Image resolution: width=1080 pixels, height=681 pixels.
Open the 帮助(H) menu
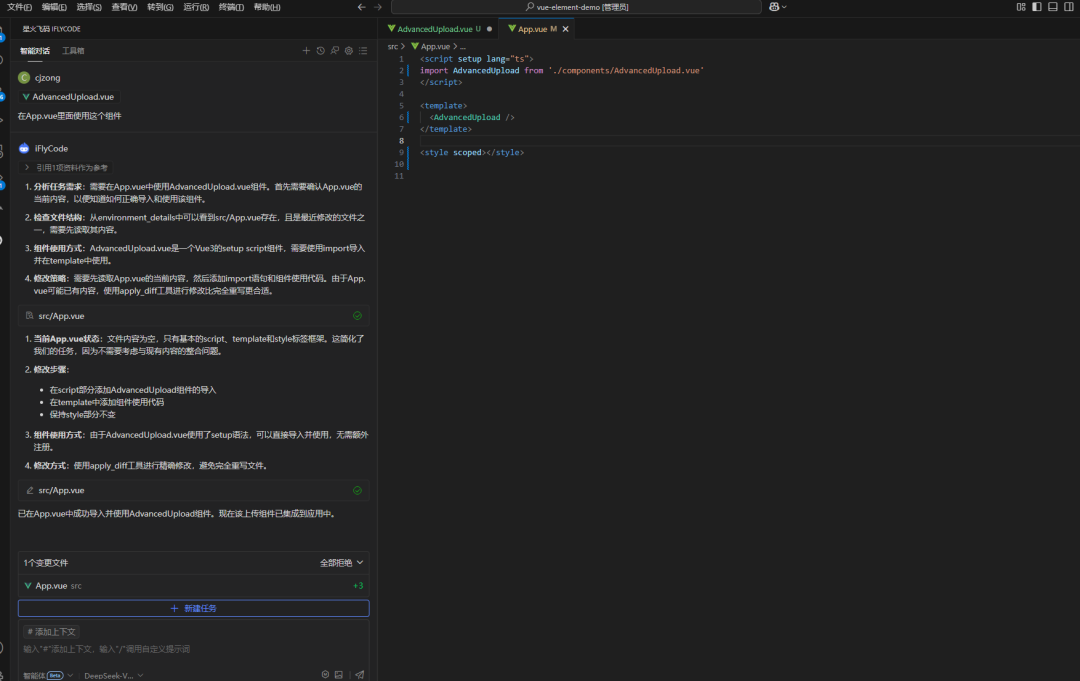click(267, 7)
